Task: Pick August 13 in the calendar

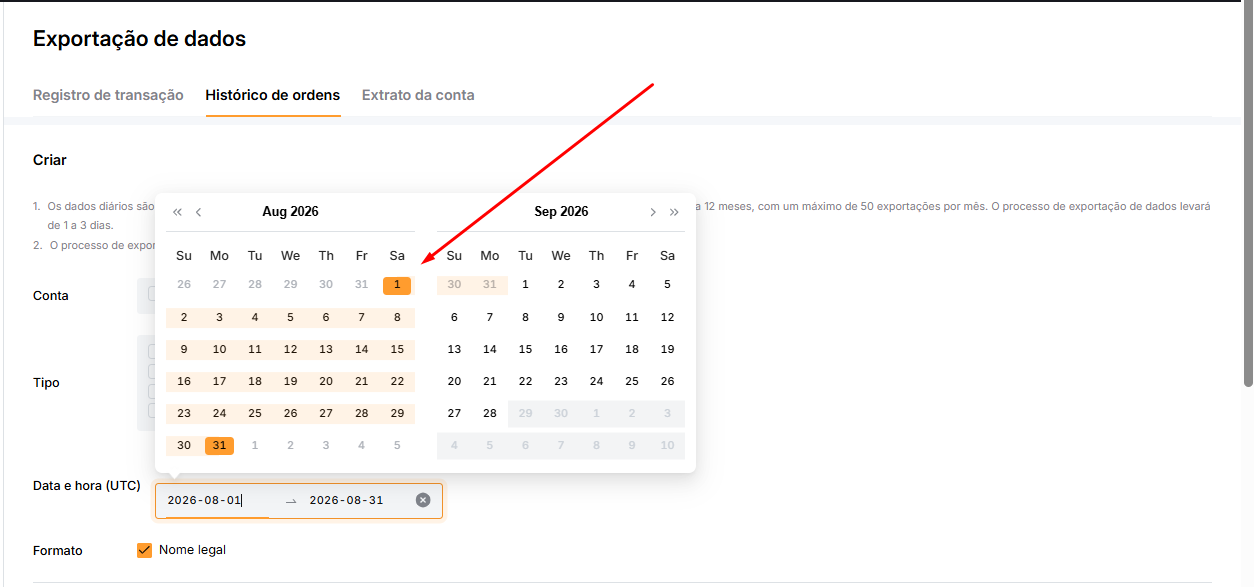Action: 326,350
